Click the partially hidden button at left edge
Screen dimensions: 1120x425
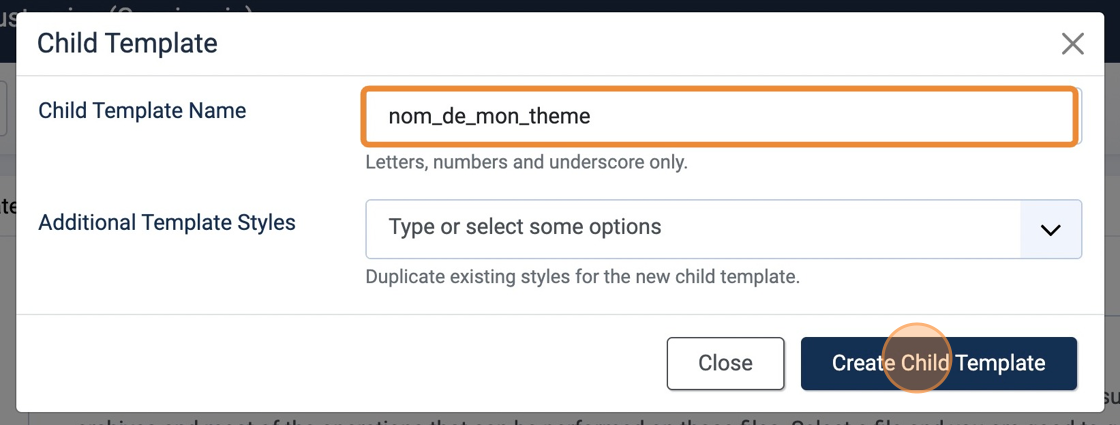pos(4,108)
